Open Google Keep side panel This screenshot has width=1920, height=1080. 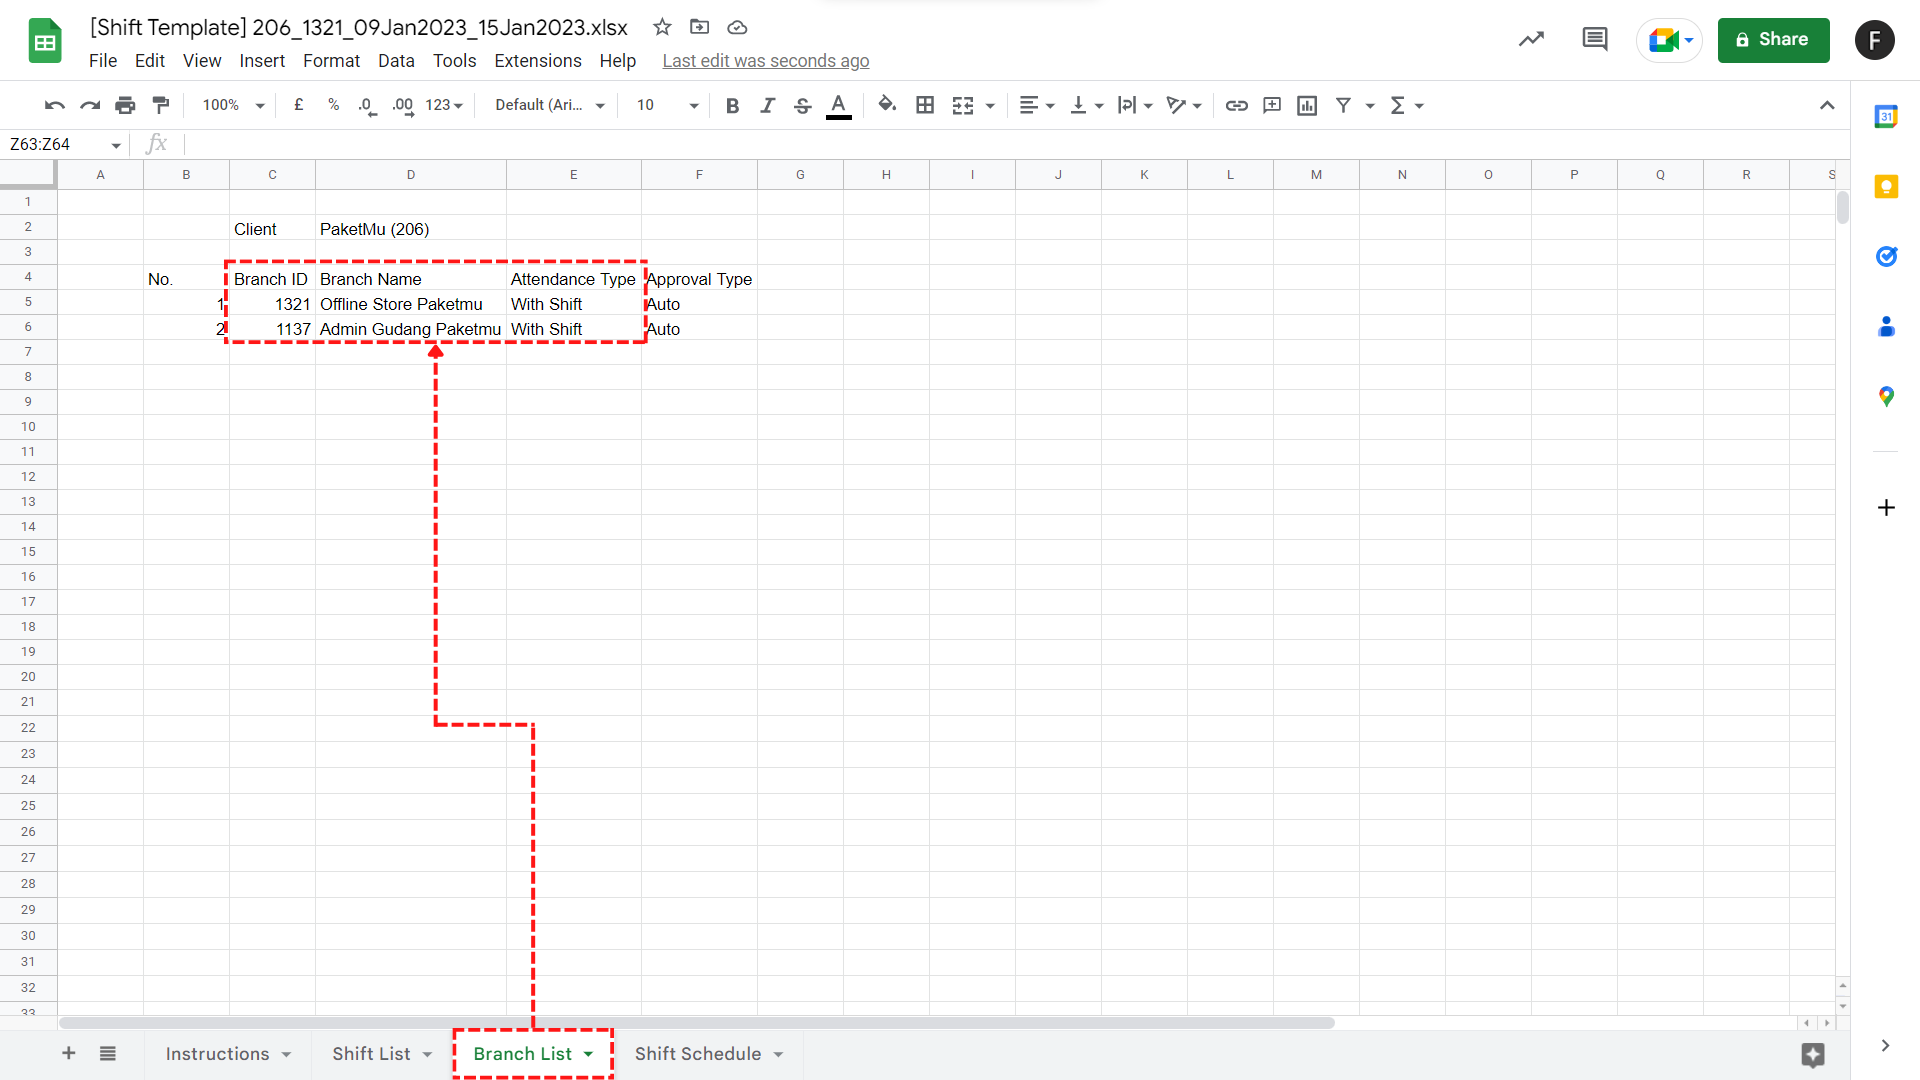(1886, 187)
